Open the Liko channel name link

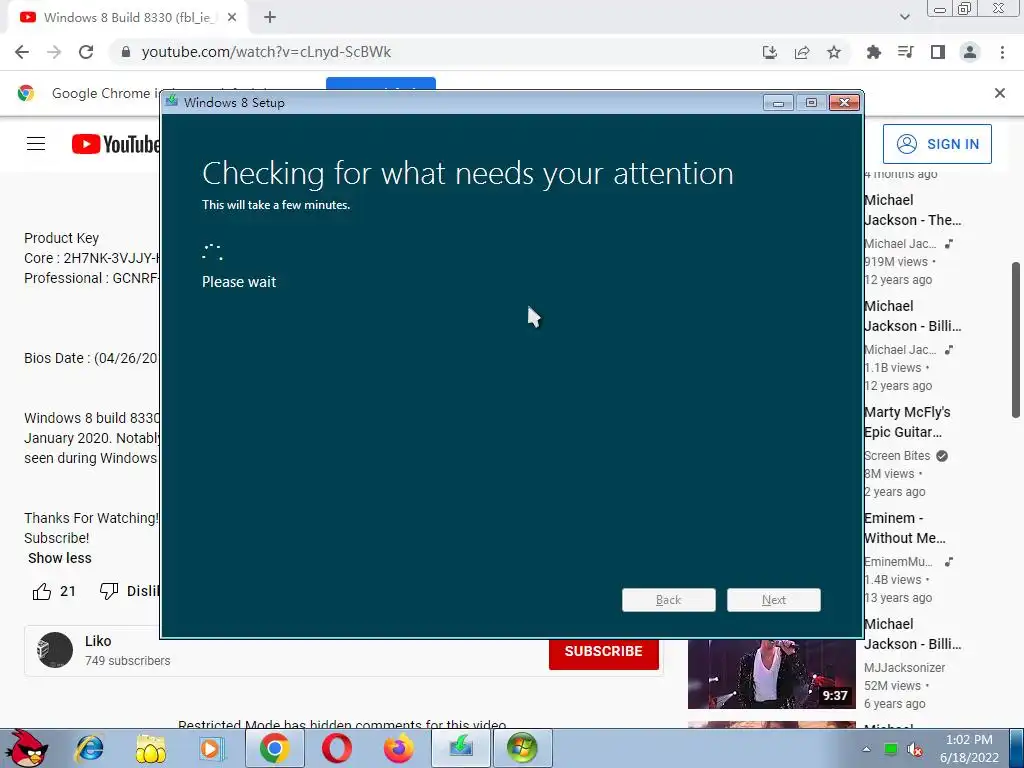click(x=98, y=641)
